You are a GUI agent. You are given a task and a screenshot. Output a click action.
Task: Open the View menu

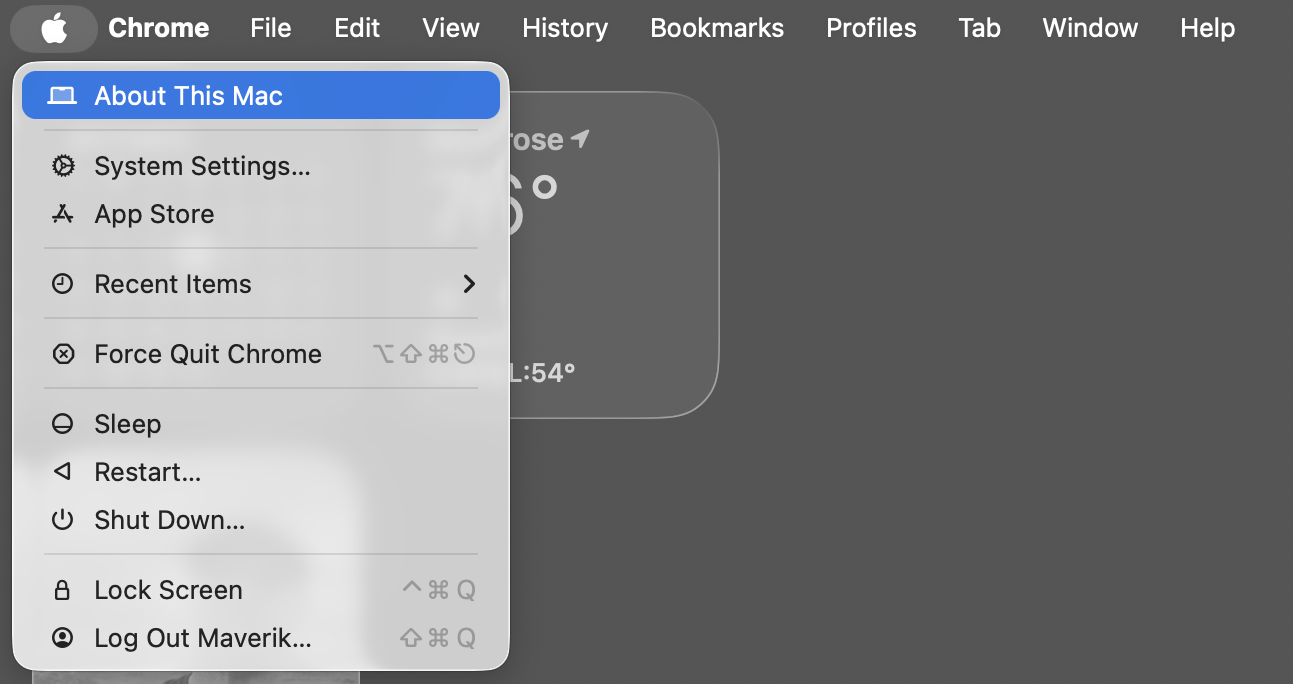tap(451, 28)
